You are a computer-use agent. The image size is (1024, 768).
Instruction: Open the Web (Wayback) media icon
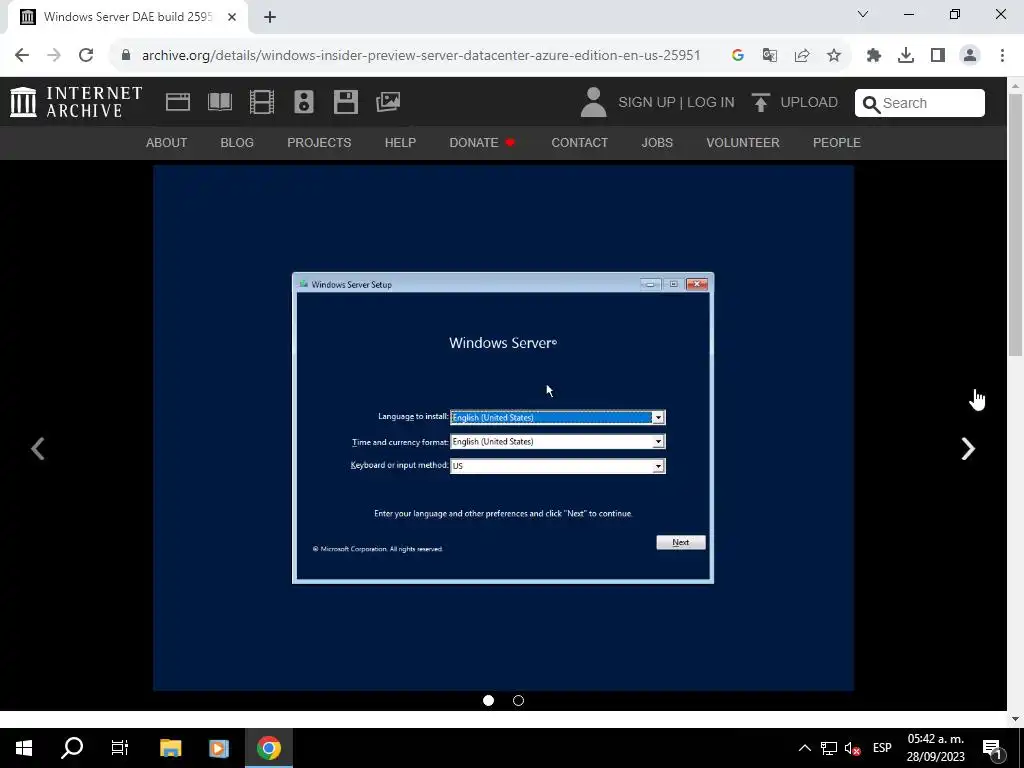tap(178, 102)
